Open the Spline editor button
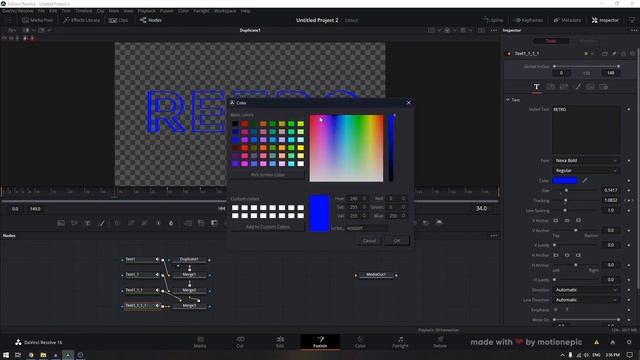Screen dimensions: 640x360 pos(493,20)
